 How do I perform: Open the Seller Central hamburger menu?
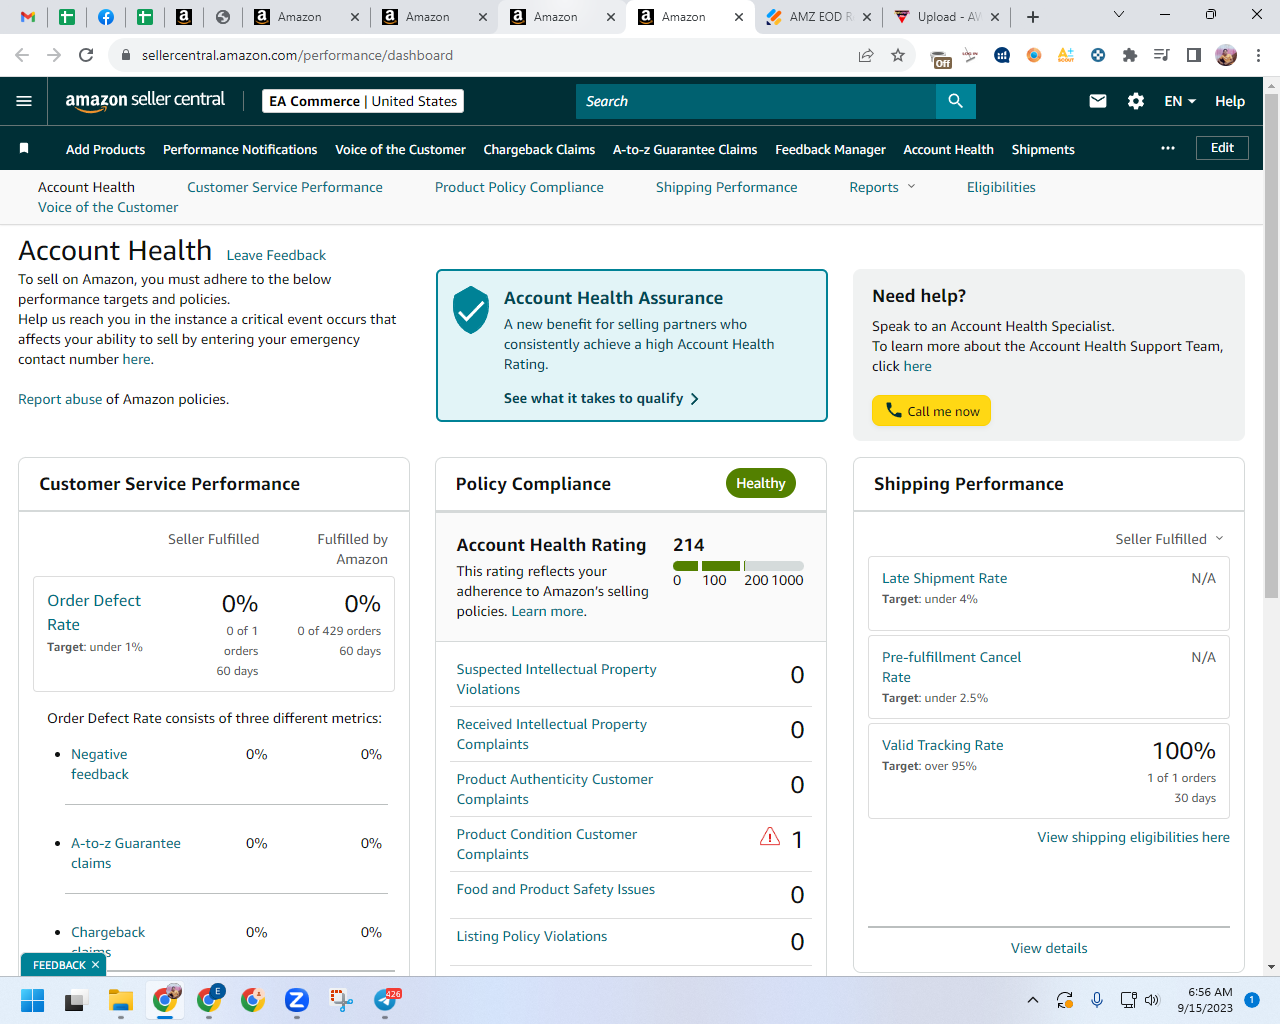pyautogui.click(x=24, y=101)
